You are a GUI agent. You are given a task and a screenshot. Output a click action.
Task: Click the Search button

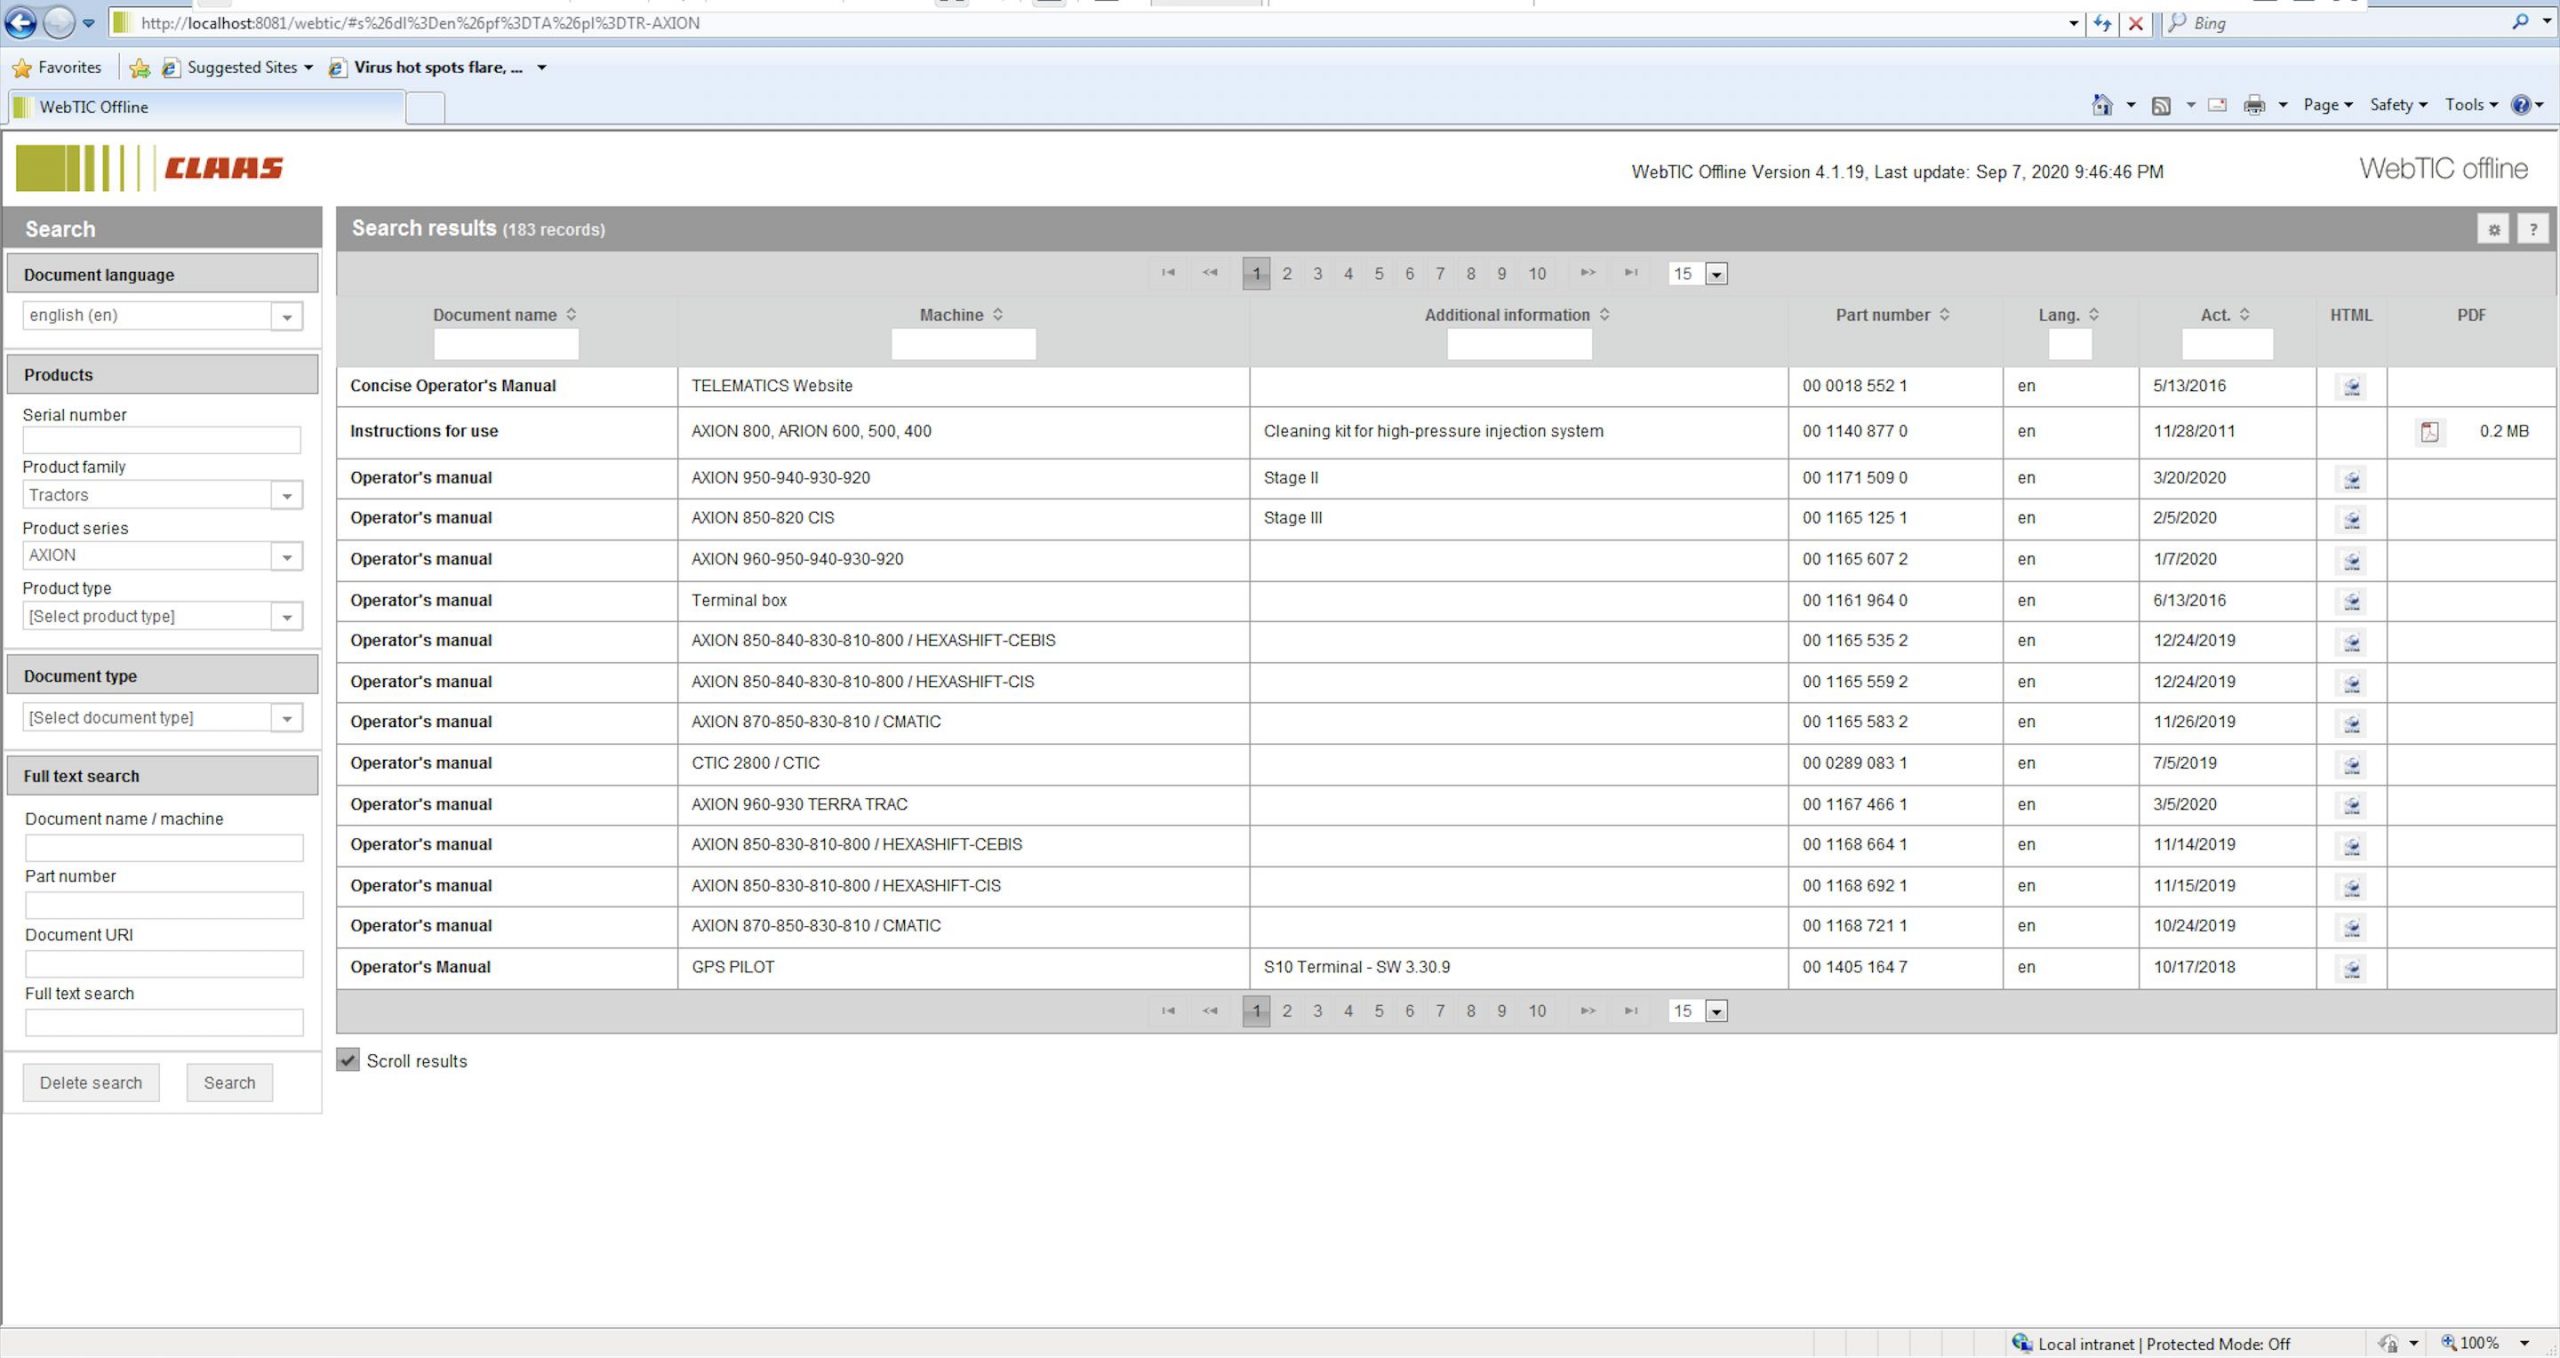click(229, 1082)
